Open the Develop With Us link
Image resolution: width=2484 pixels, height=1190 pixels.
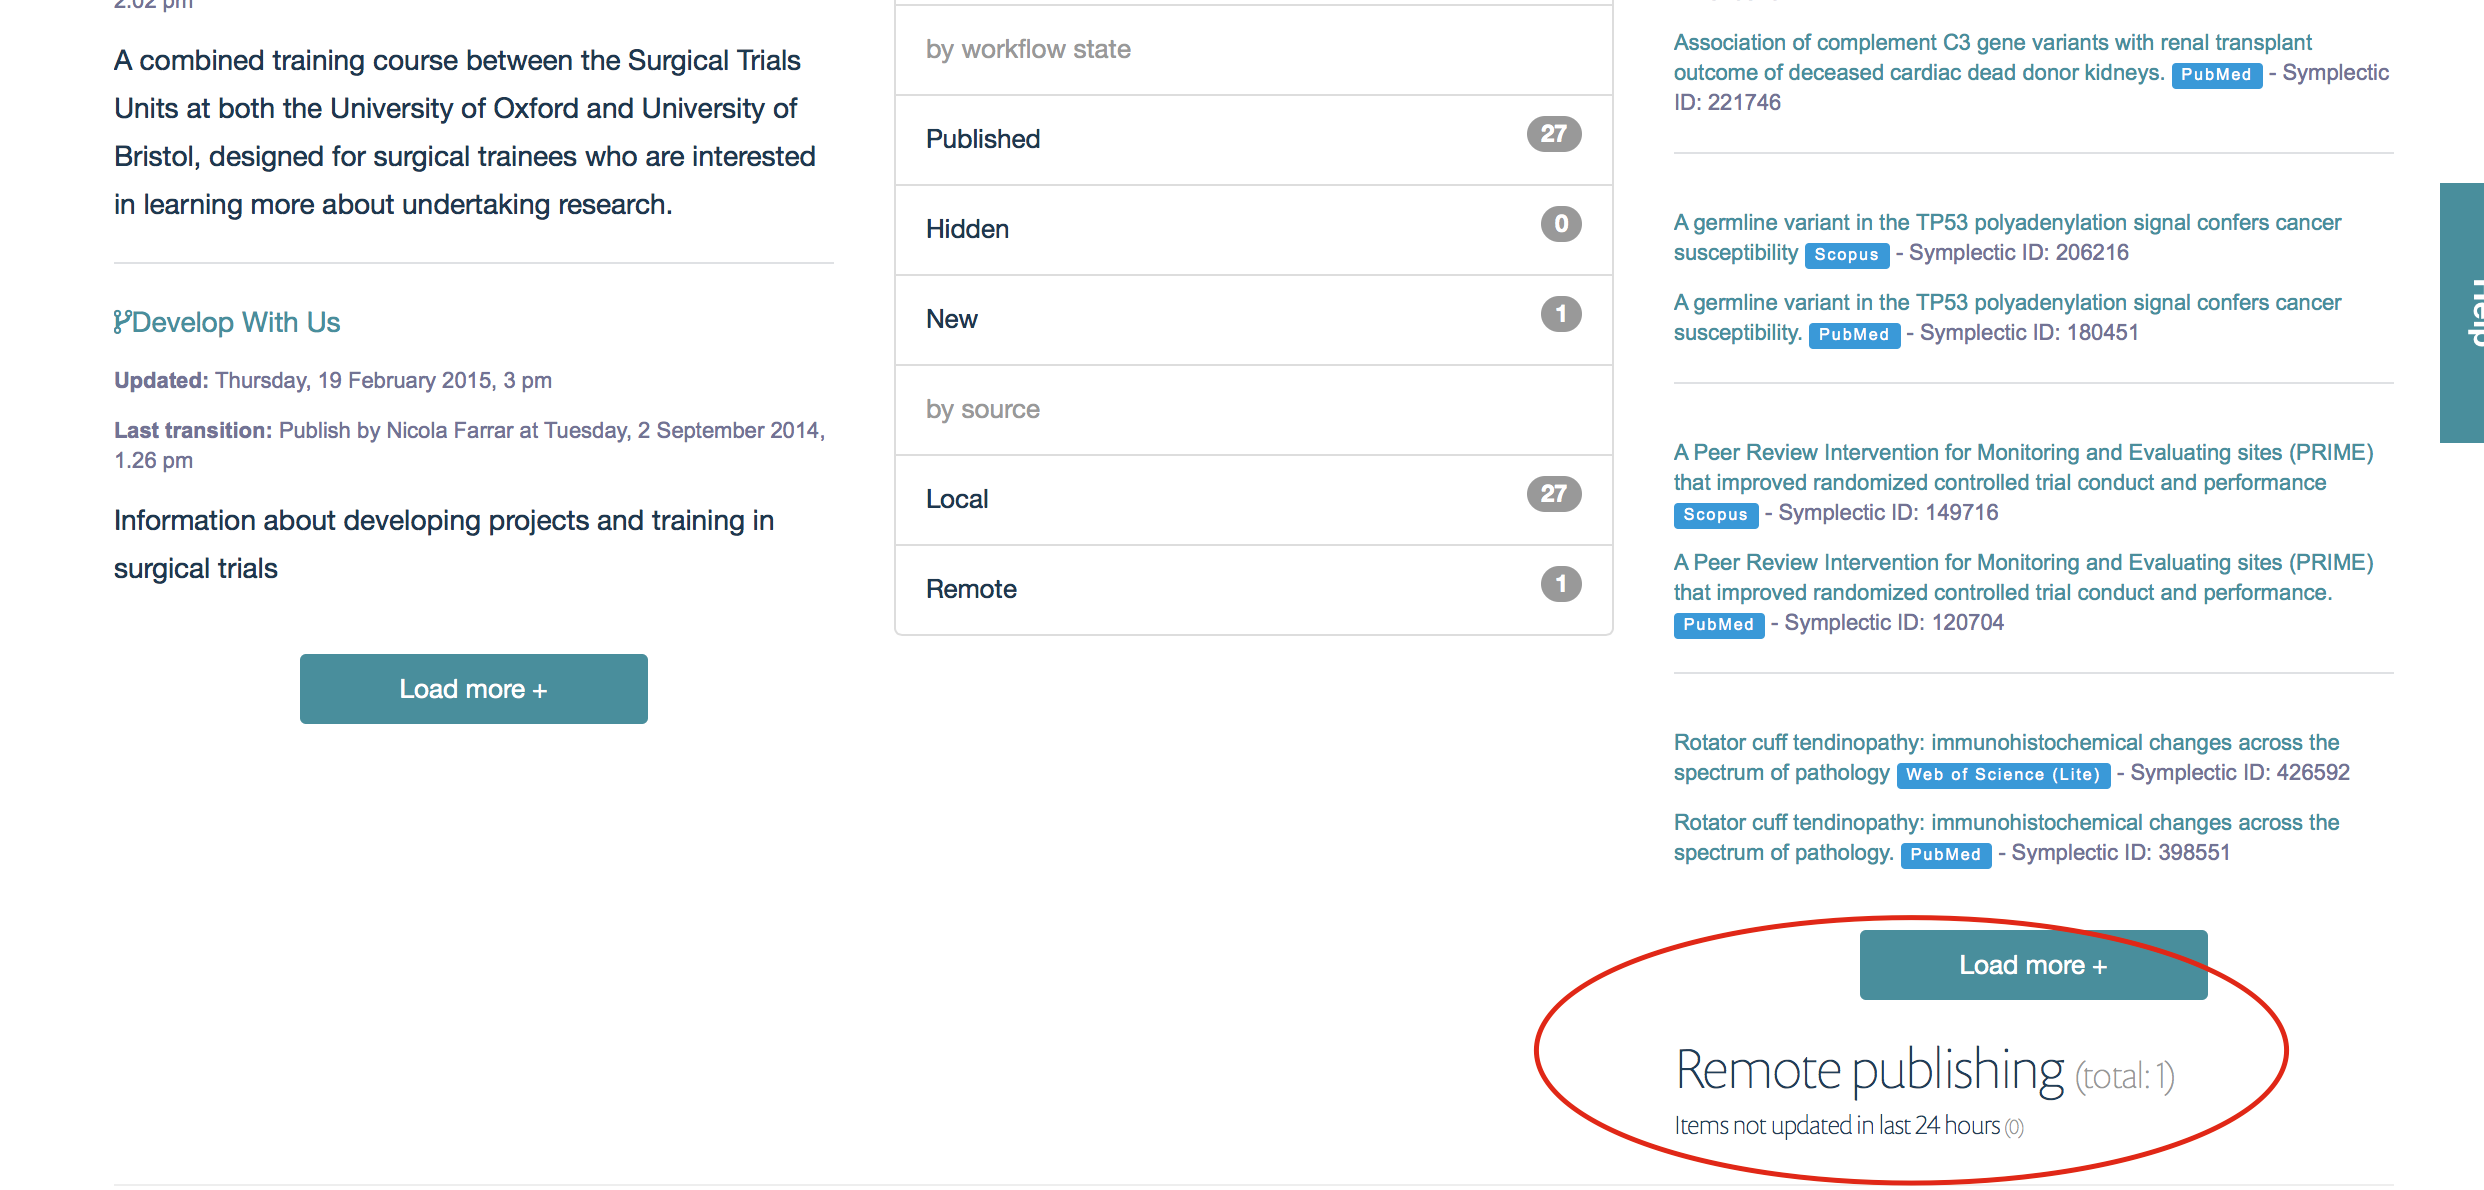(x=236, y=322)
